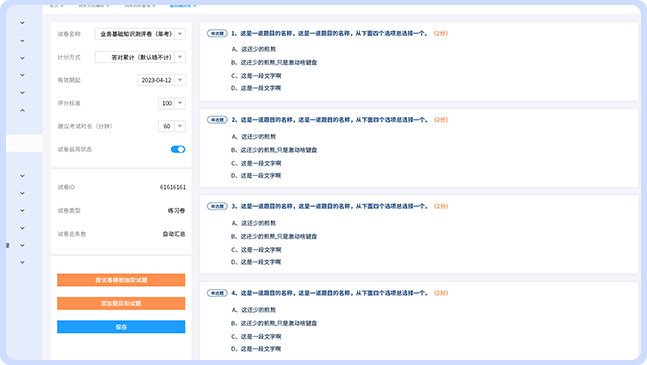Click the 单选题 tag on question 1

[217, 33]
